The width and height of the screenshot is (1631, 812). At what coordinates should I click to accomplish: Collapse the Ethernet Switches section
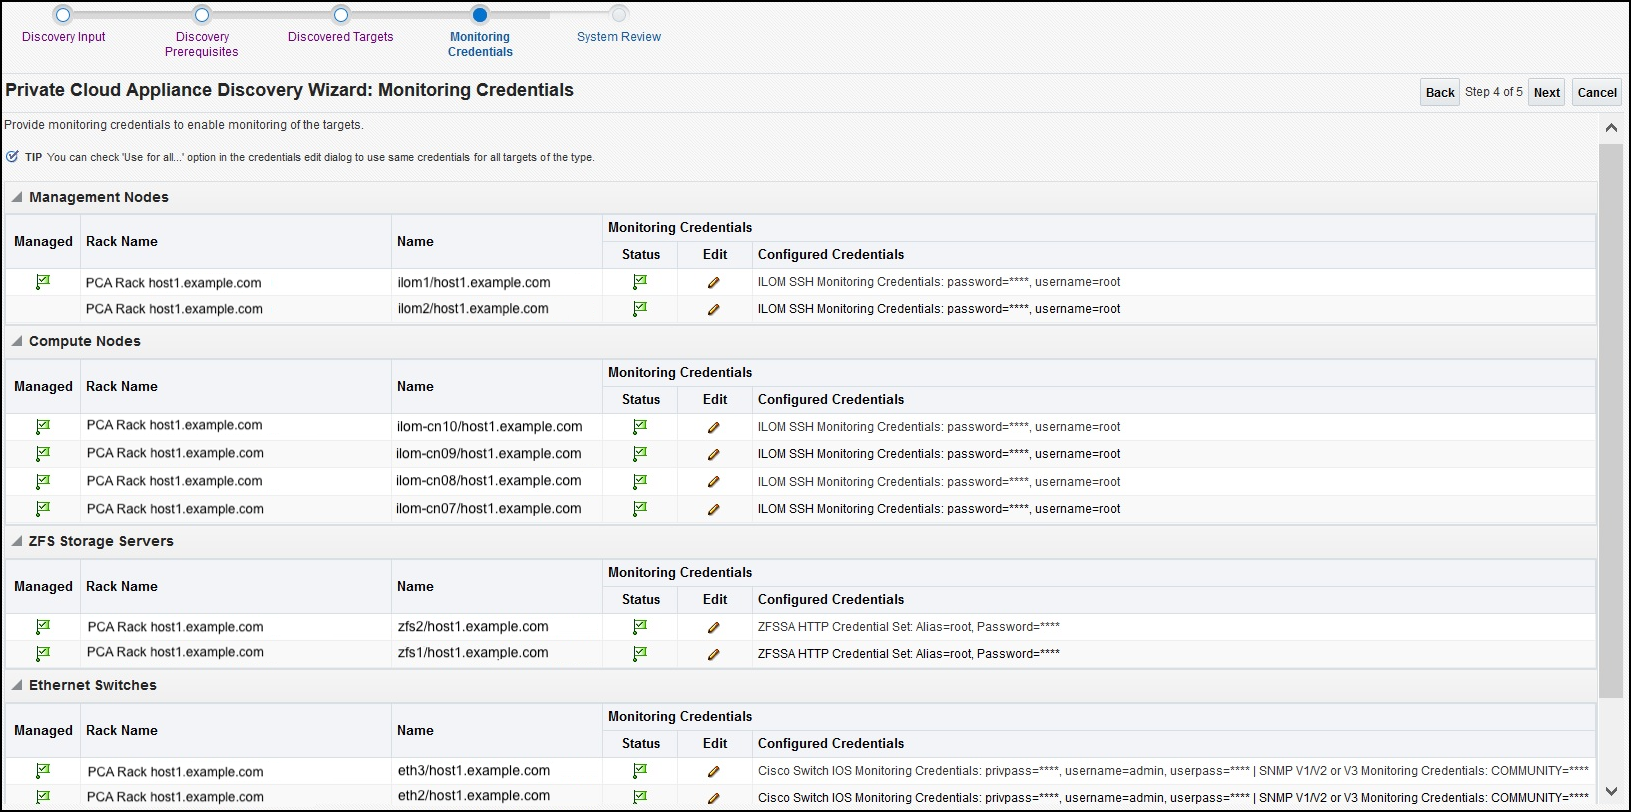pos(17,685)
